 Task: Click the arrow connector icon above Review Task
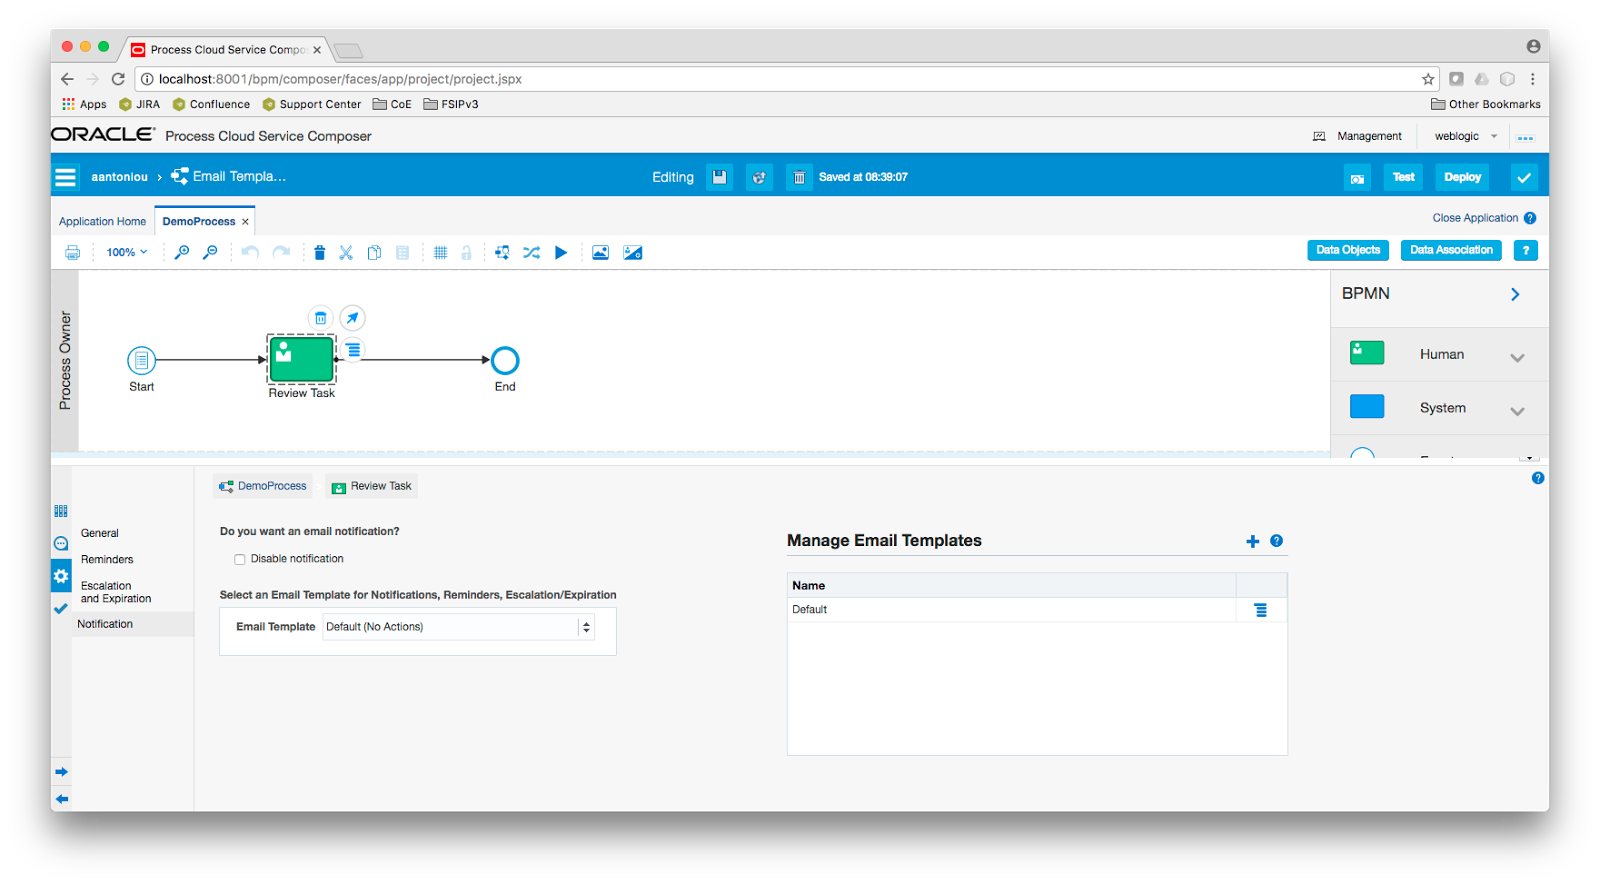click(x=352, y=318)
